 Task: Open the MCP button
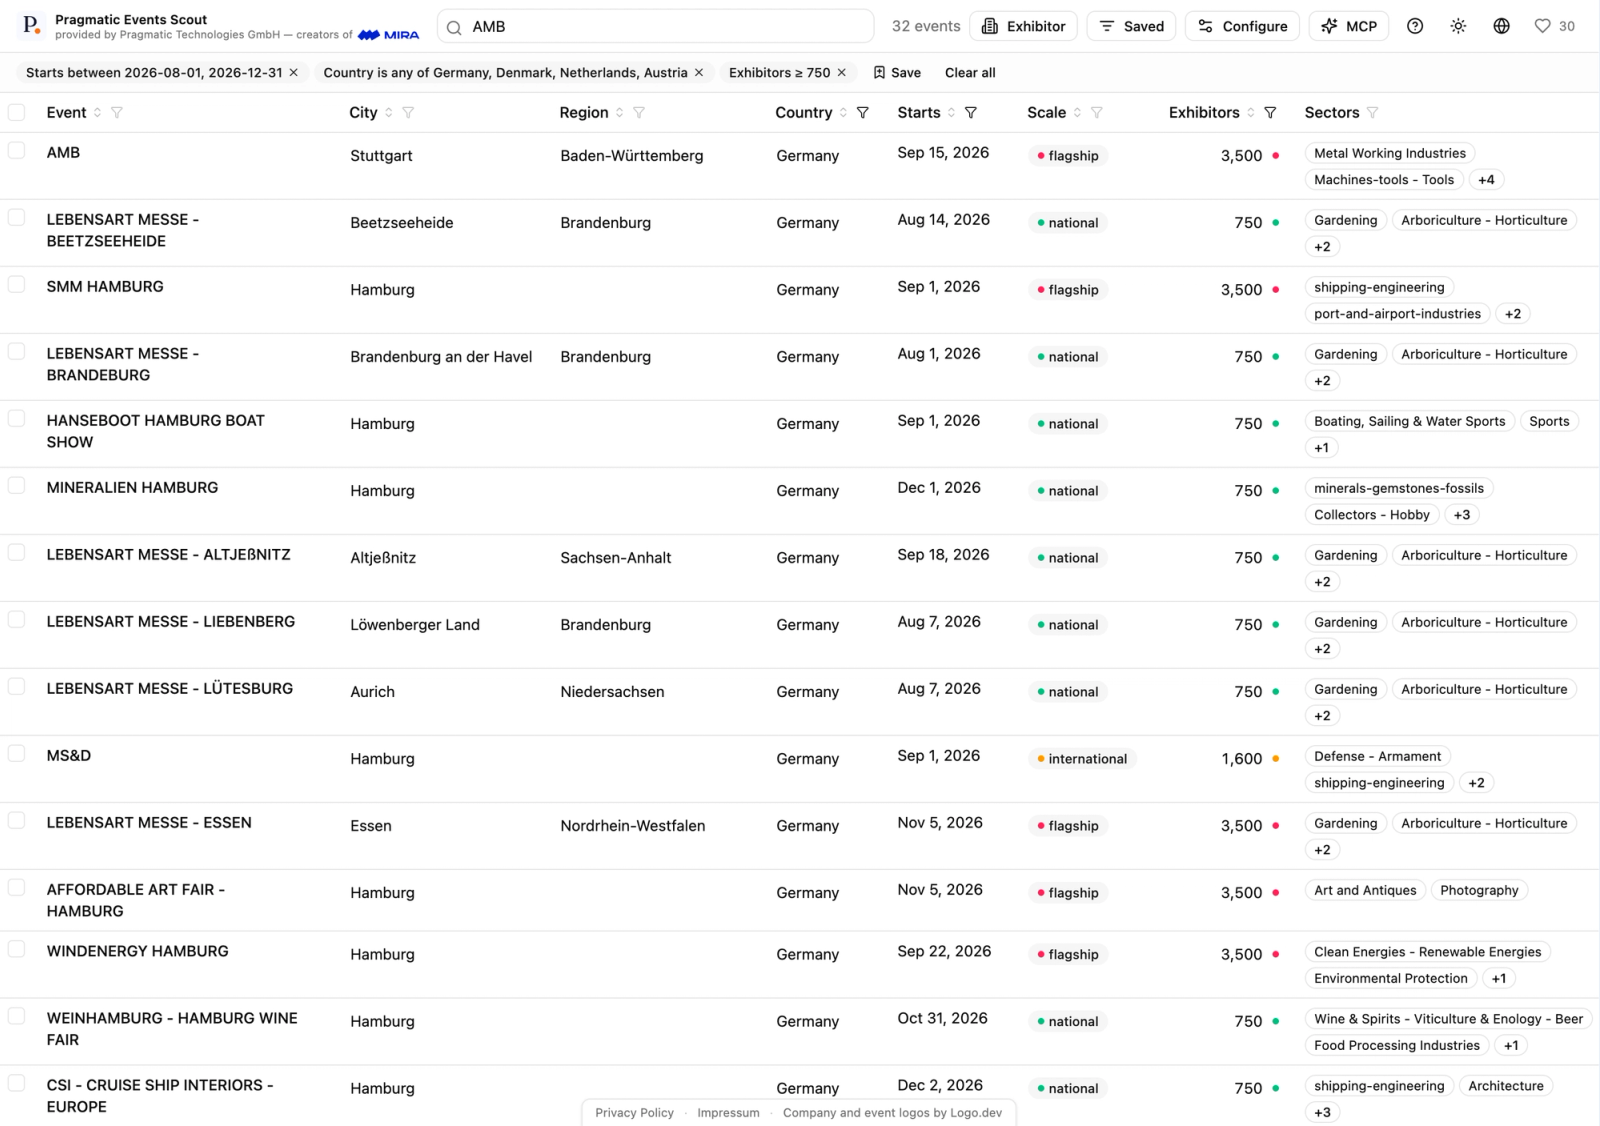pos(1348,26)
